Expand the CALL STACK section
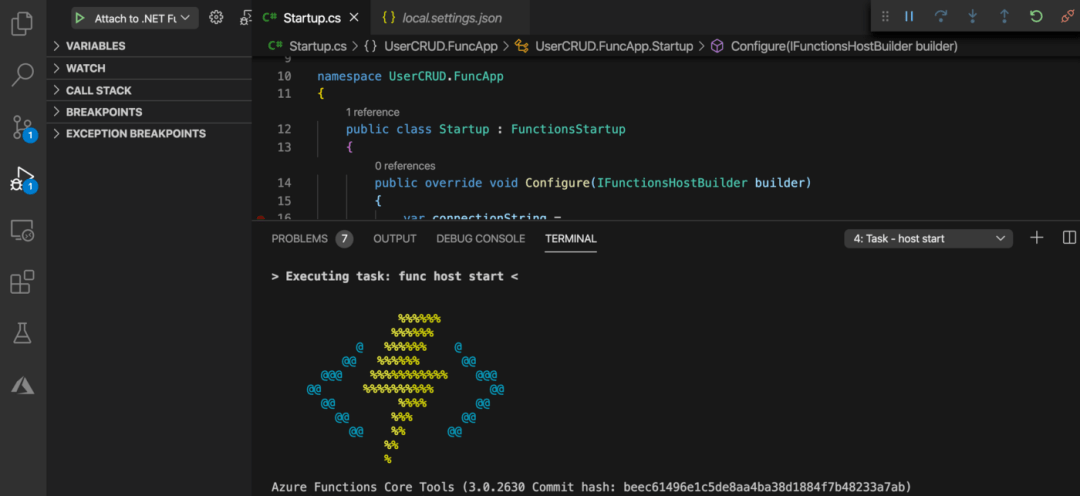This screenshot has height=496, width=1080. (x=149, y=90)
